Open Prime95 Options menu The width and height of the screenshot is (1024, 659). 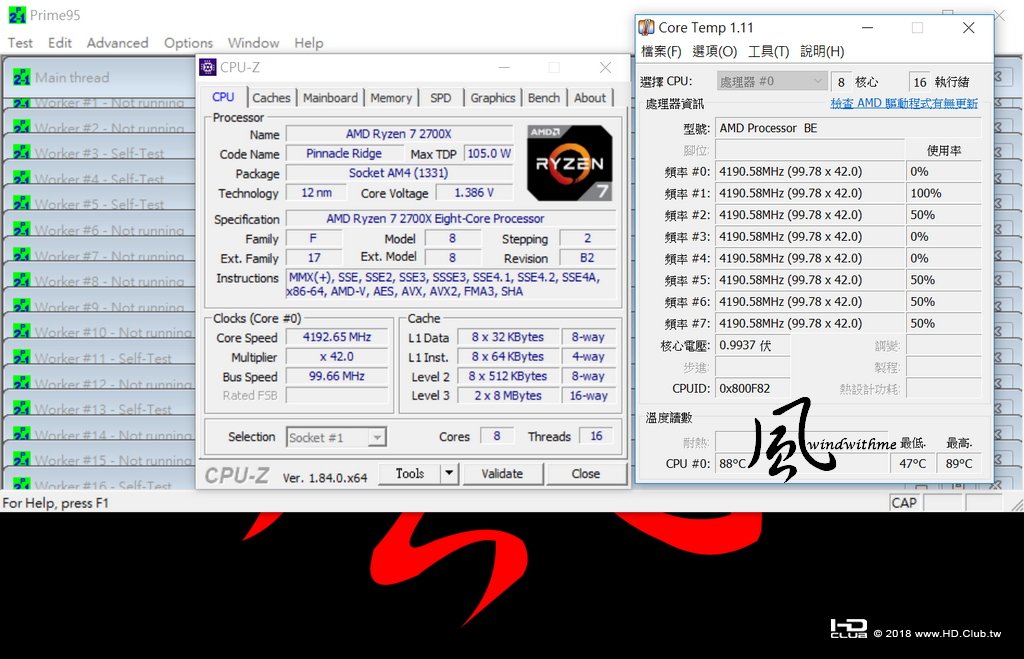coord(188,43)
